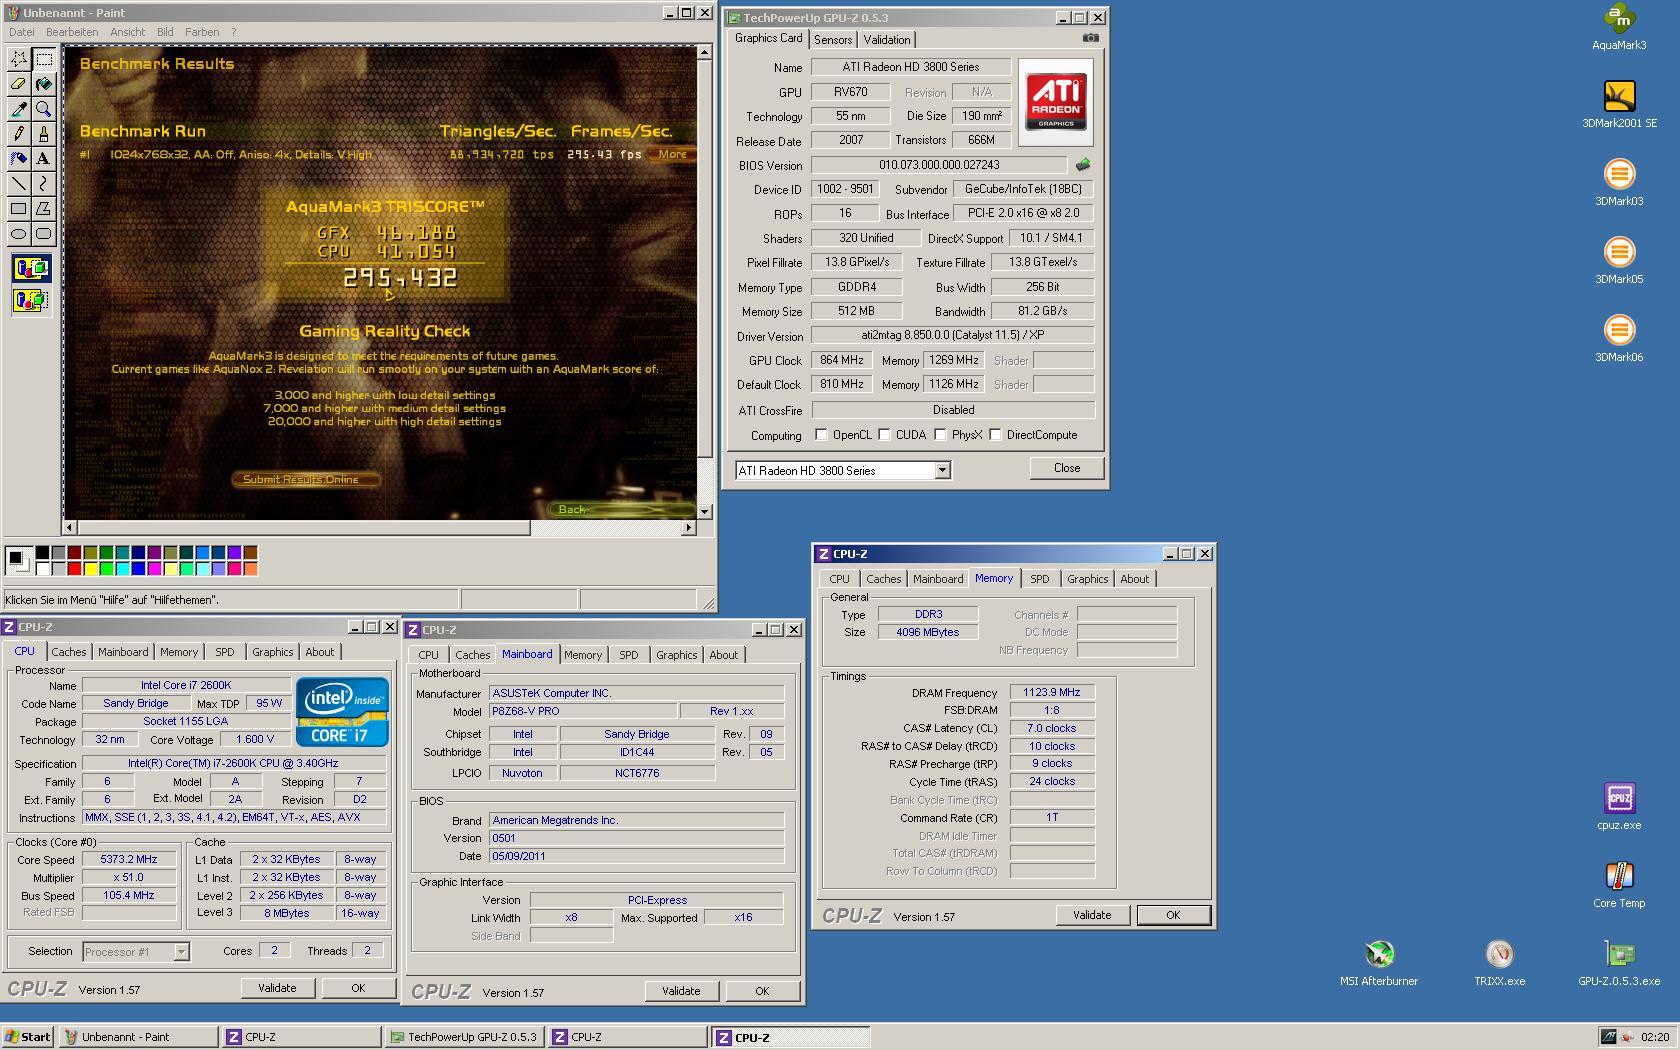Open the 3DMark06 desktop icon
The image size is (1680, 1050).
point(1619,339)
